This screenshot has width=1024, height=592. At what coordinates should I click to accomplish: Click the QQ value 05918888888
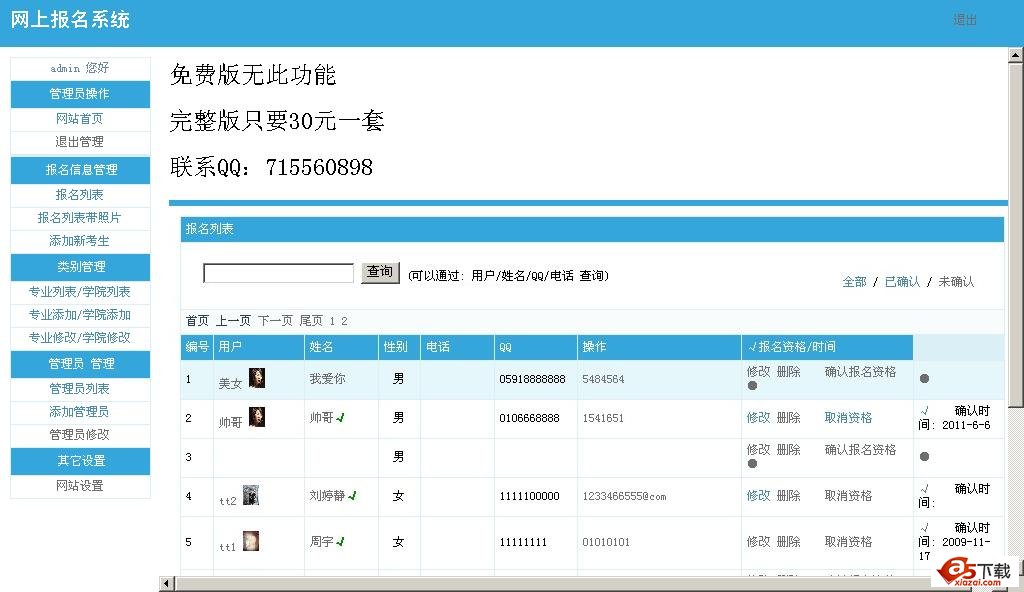pos(532,379)
